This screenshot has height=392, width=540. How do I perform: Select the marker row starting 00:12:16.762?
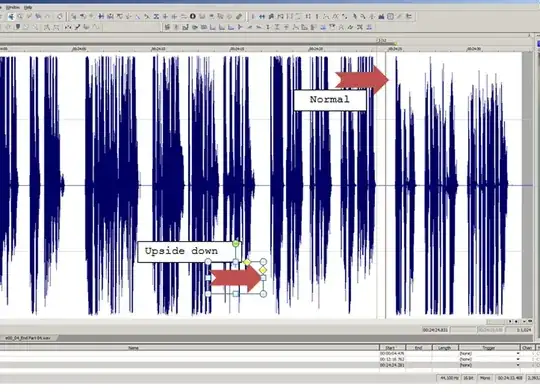269,359
